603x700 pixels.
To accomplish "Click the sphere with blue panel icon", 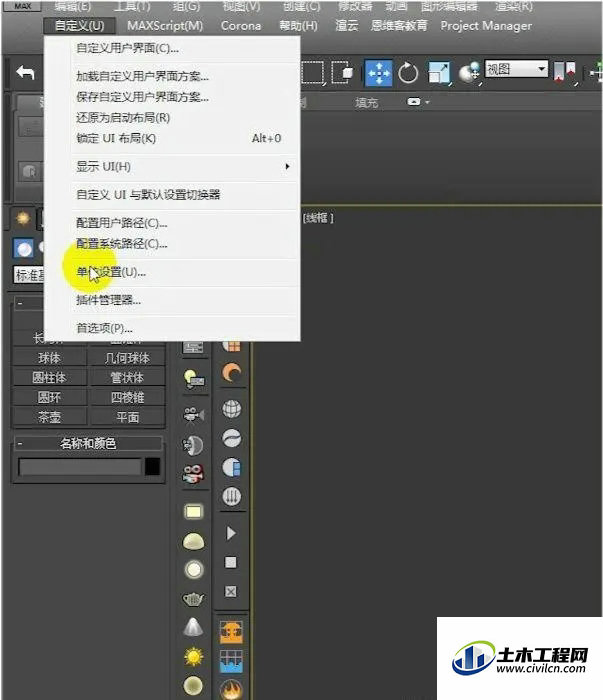I will pos(232,467).
